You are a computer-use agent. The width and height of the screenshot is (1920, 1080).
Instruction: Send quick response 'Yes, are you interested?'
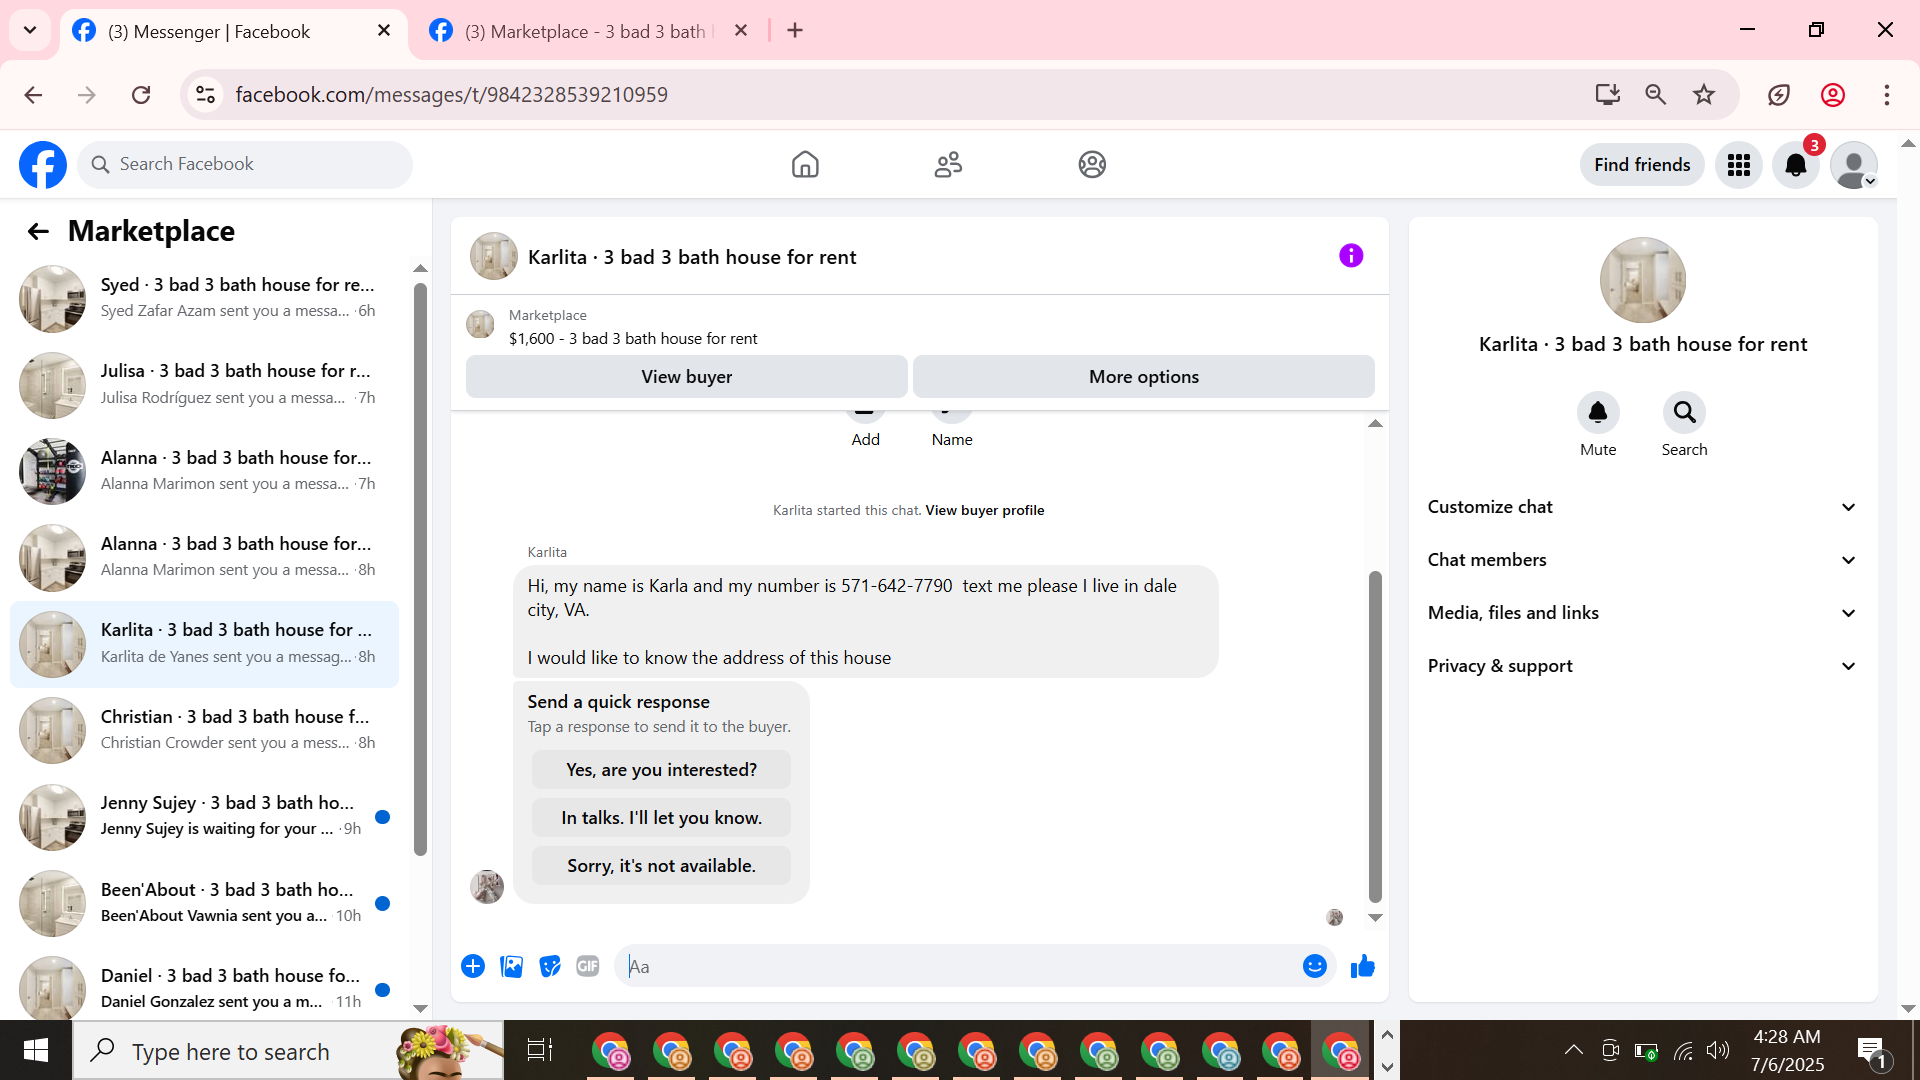point(661,770)
